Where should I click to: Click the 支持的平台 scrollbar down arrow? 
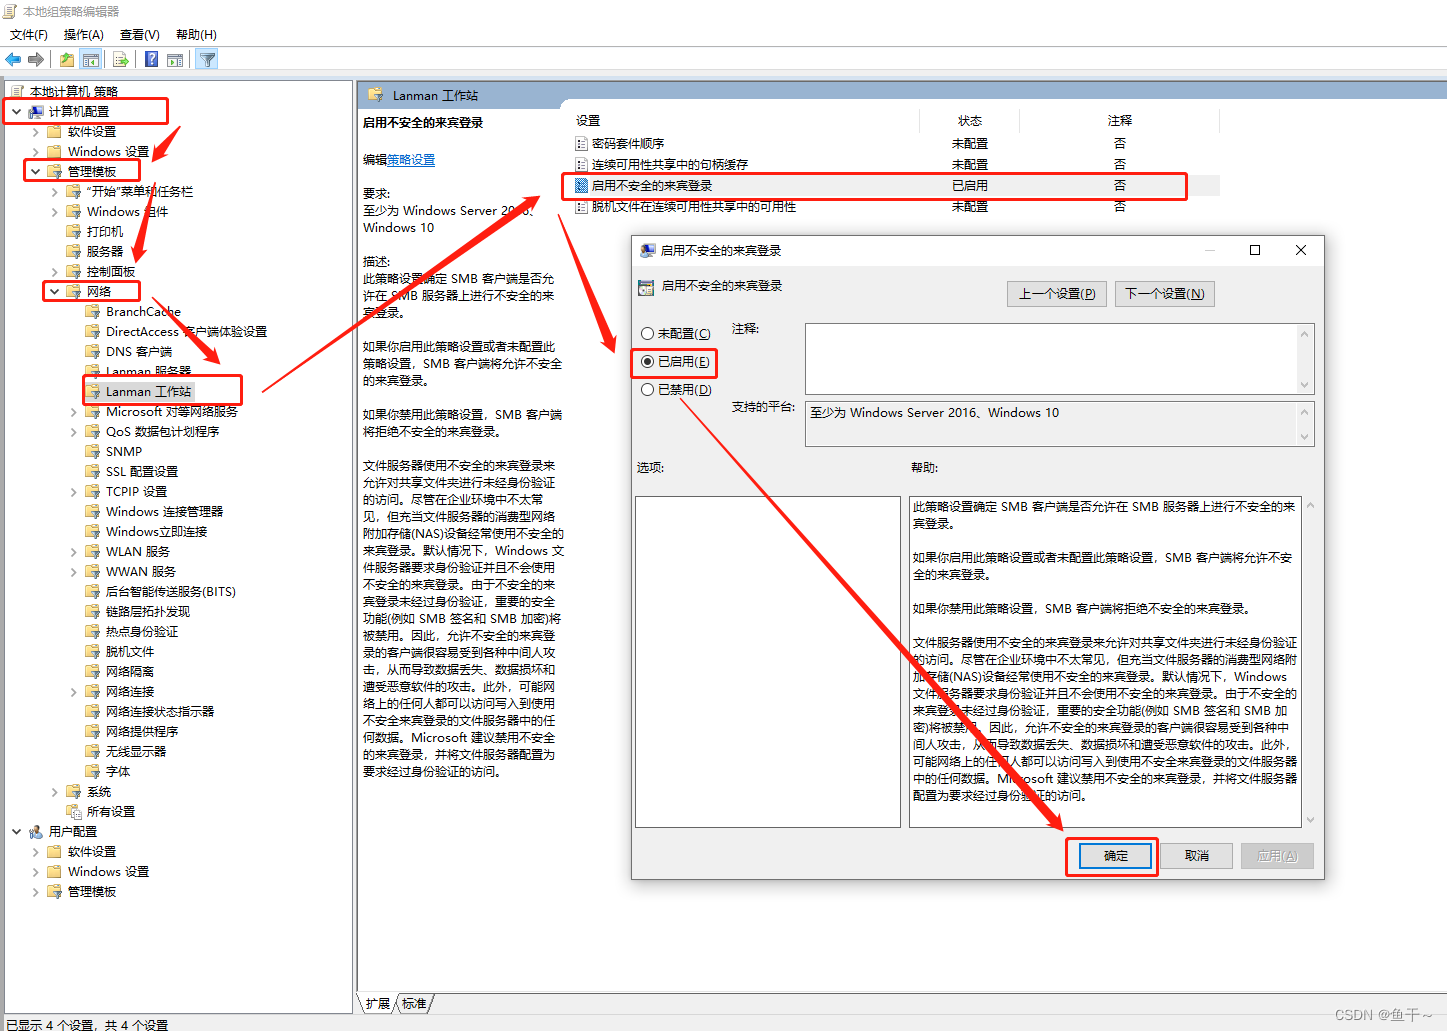pyautogui.click(x=1304, y=437)
